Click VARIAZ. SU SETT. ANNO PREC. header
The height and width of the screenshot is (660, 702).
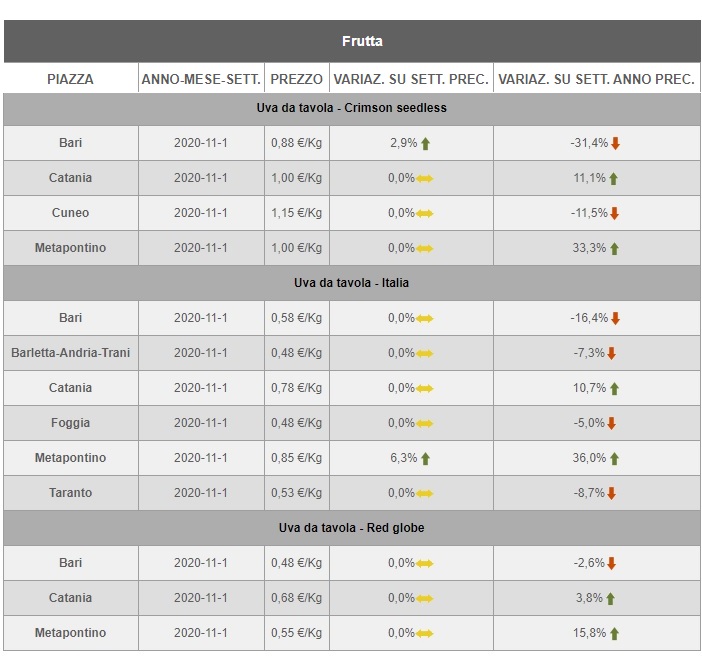pos(596,79)
